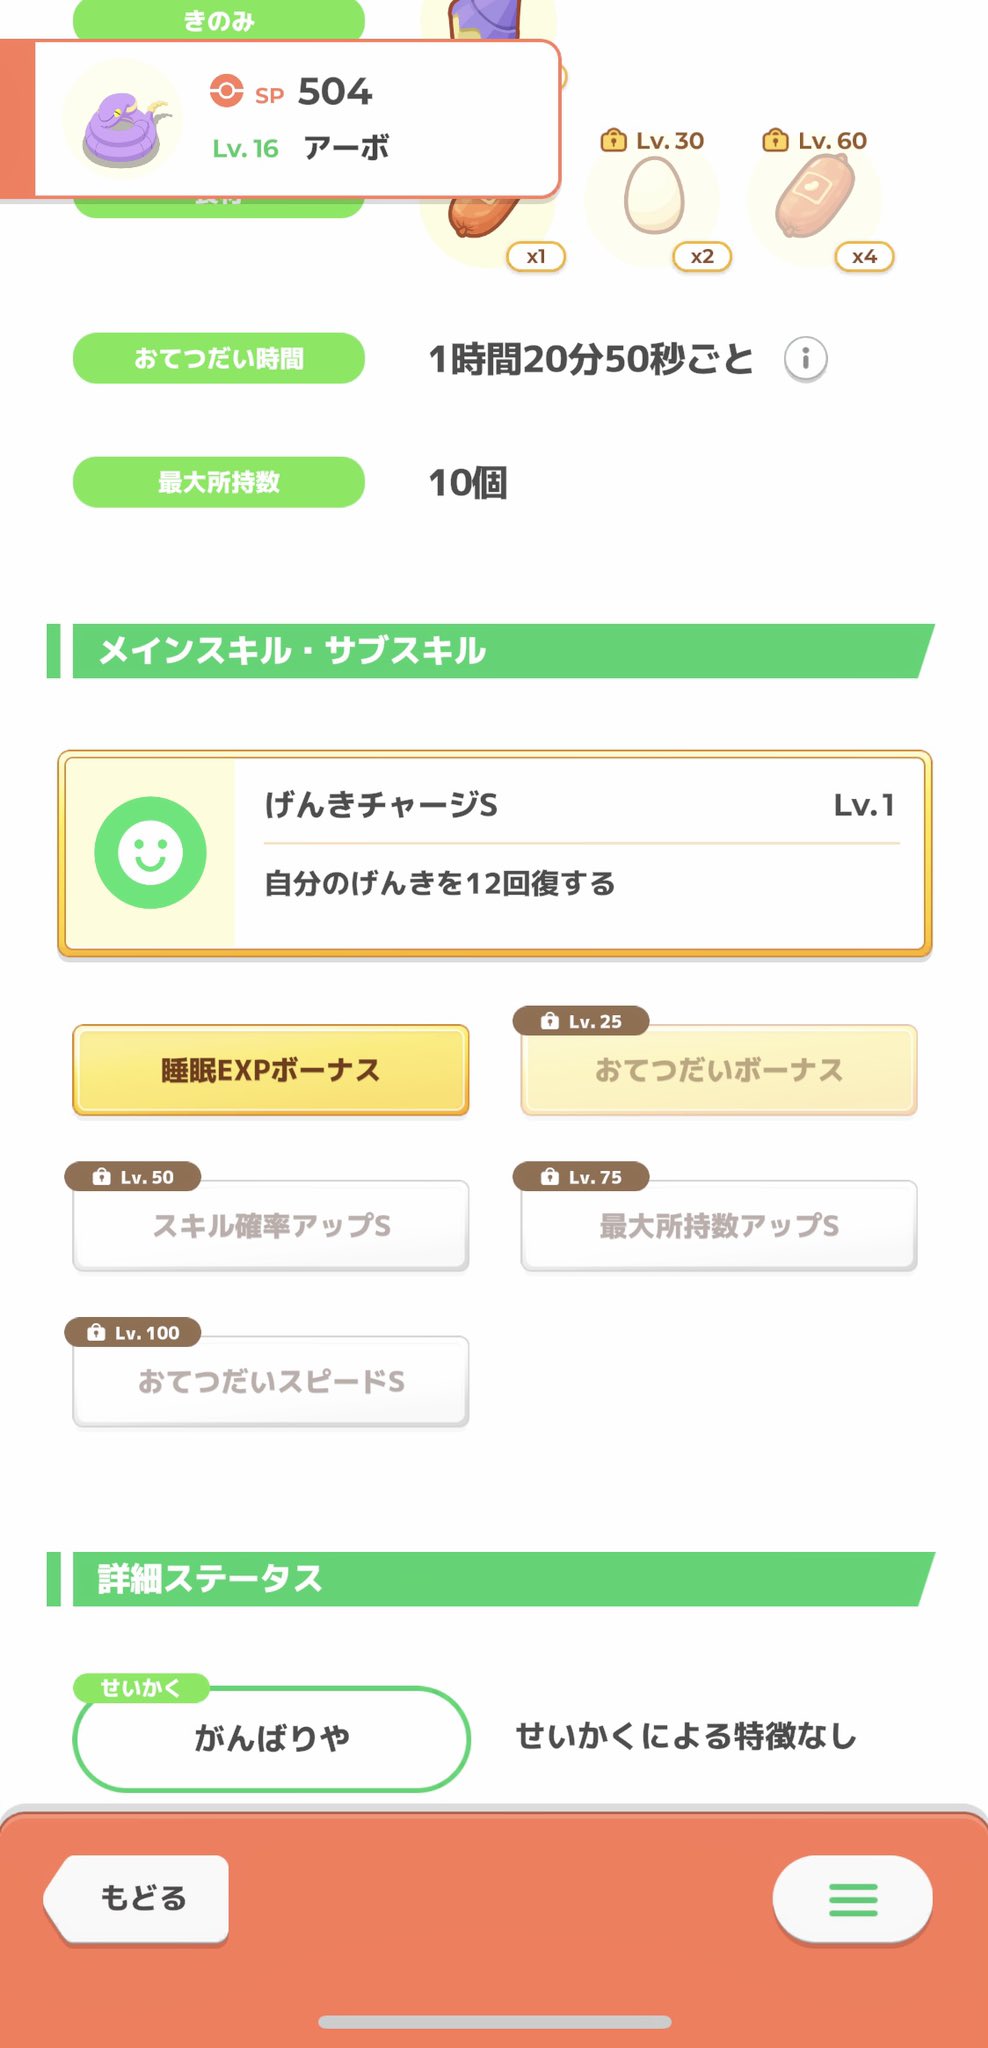Tap the Lv. 30 locked egg ingredient
The width and height of the screenshot is (988, 2048).
pos(654,197)
